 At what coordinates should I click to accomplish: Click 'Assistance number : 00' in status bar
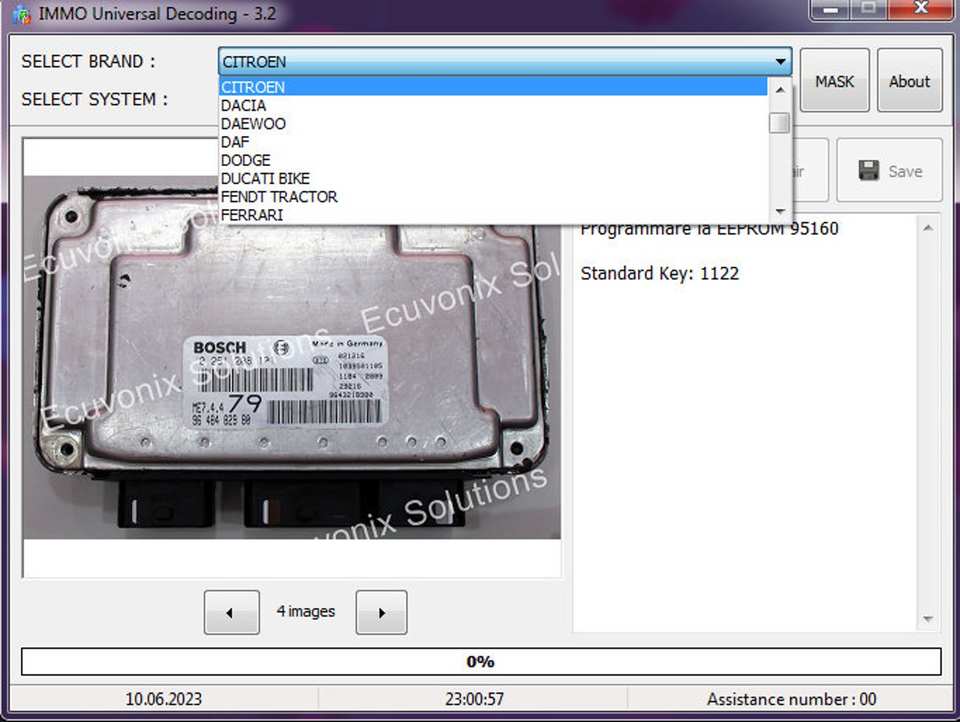click(x=791, y=699)
